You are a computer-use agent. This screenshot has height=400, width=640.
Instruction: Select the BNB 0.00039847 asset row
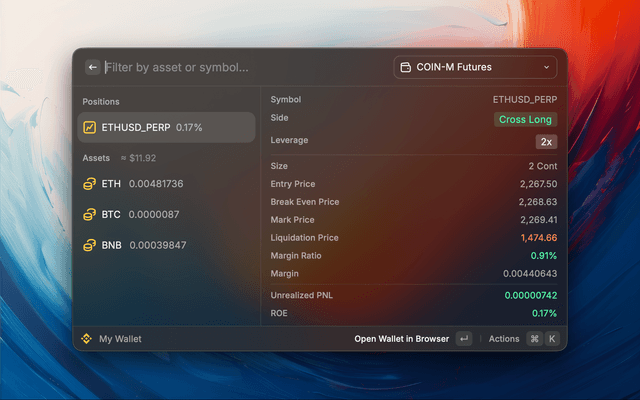pyautogui.click(x=166, y=245)
